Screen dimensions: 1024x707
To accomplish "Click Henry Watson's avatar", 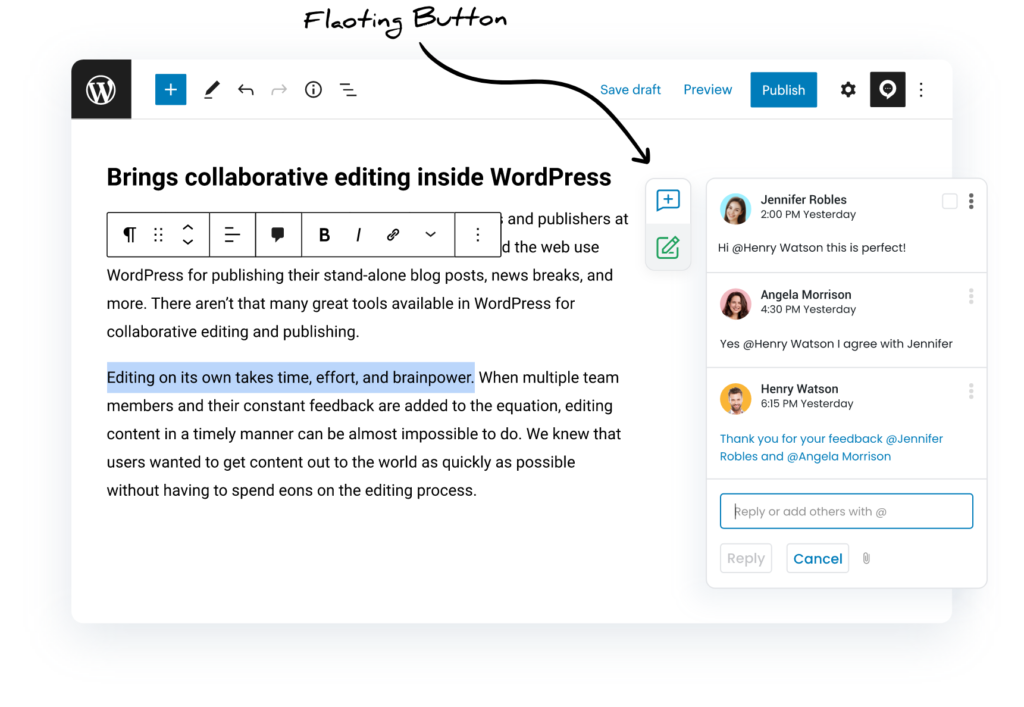I will 735,398.
